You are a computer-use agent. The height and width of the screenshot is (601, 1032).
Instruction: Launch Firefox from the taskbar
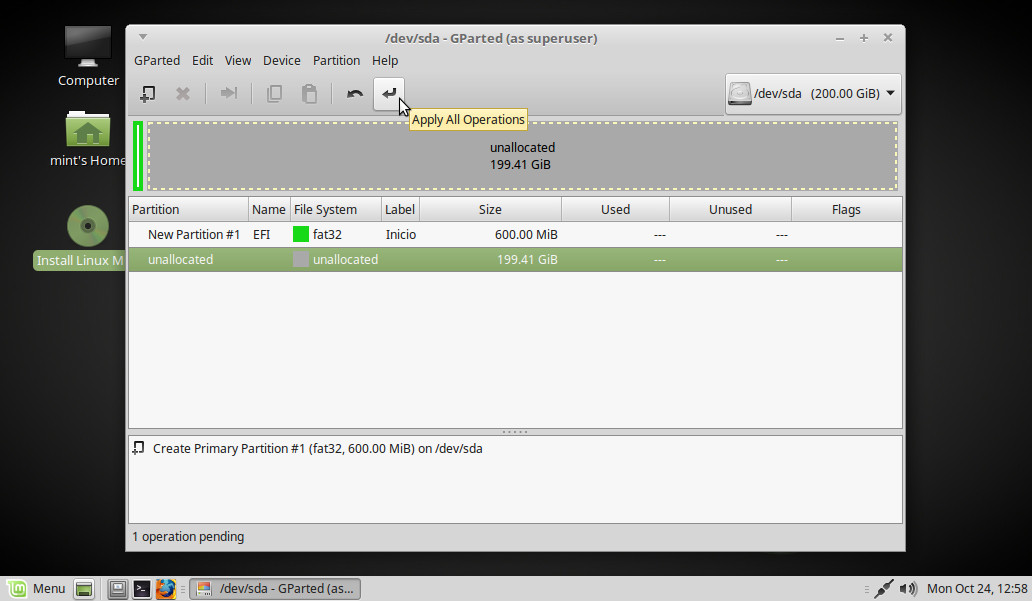pyautogui.click(x=166, y=589)
